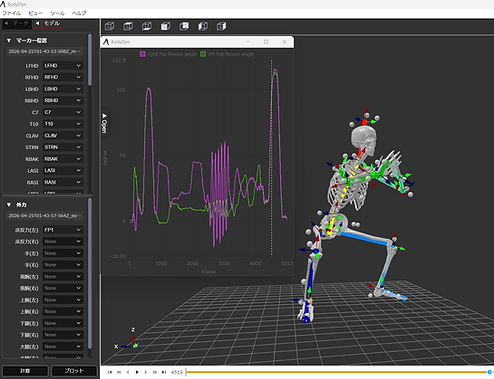Open the RBAK marker dropdown
This screenshot has width=494, height=379.
point(63,159)
